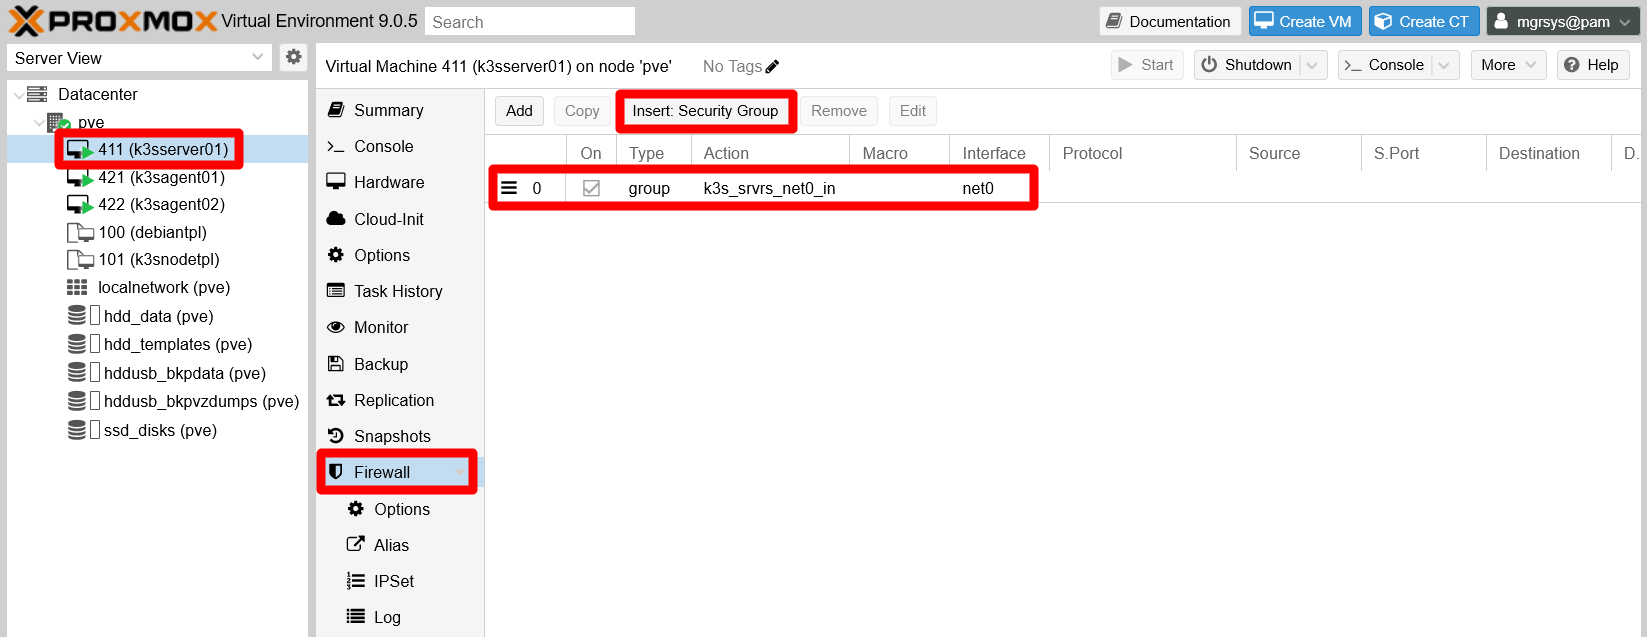Open the More dropdown menu

1509,65
